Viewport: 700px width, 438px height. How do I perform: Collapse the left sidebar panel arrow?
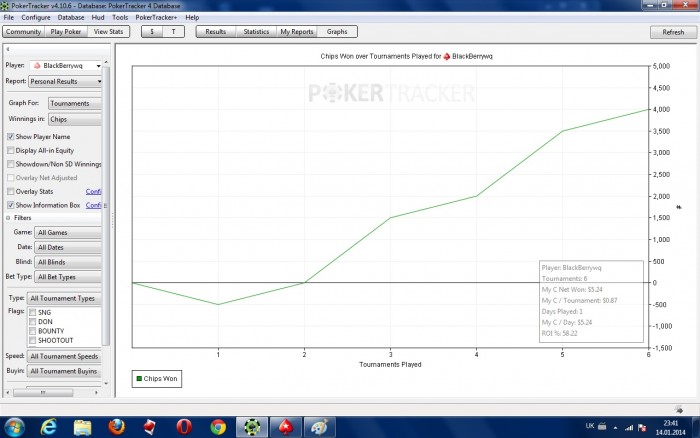[x=8, y=49]
